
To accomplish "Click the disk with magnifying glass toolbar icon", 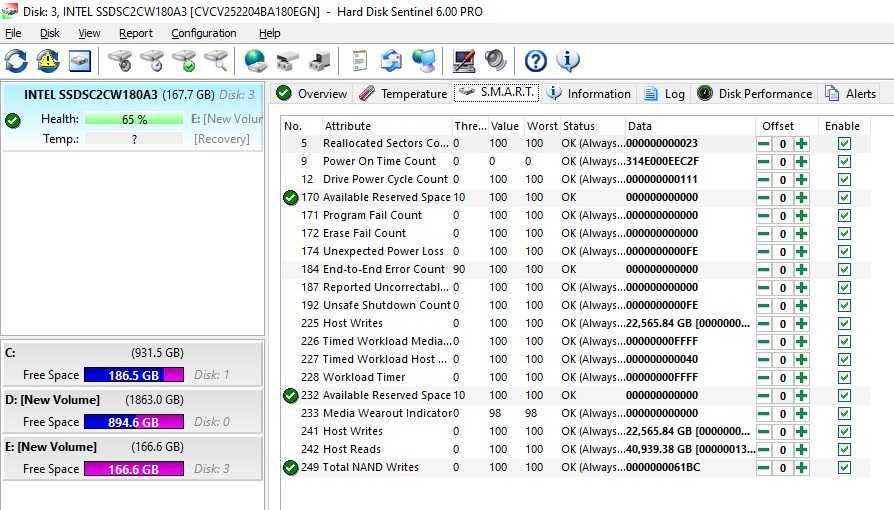I will tap(216, 60).
